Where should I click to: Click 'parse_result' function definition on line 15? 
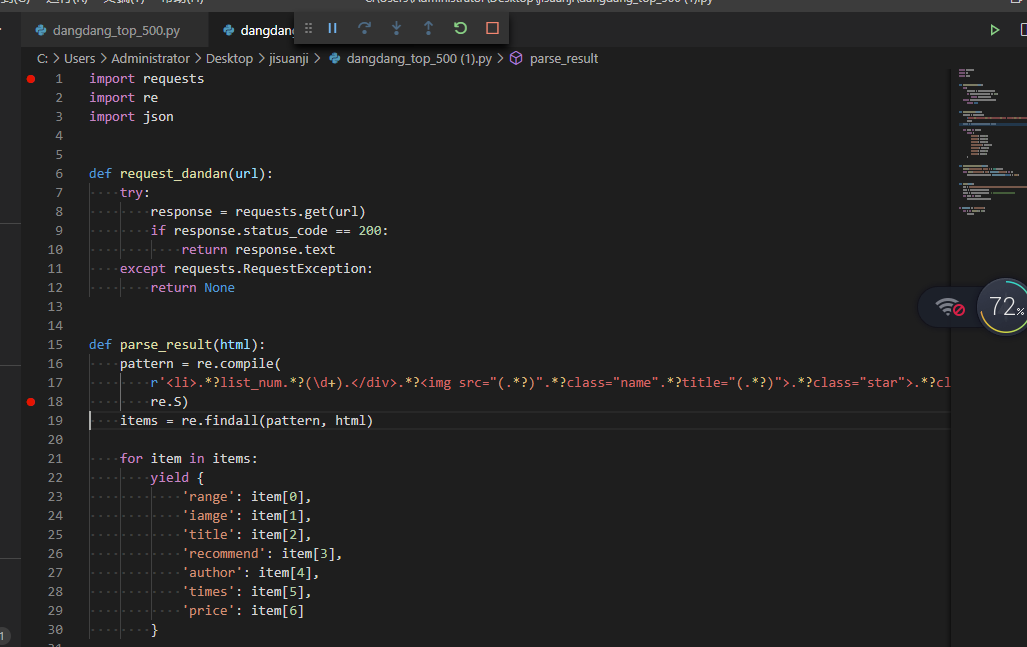pyautogui.click(x=166, y=344)
